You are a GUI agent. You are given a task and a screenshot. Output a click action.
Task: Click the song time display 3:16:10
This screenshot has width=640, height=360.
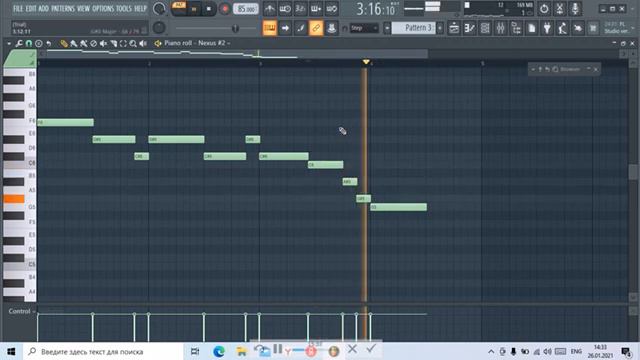click(x=376, y=9)
